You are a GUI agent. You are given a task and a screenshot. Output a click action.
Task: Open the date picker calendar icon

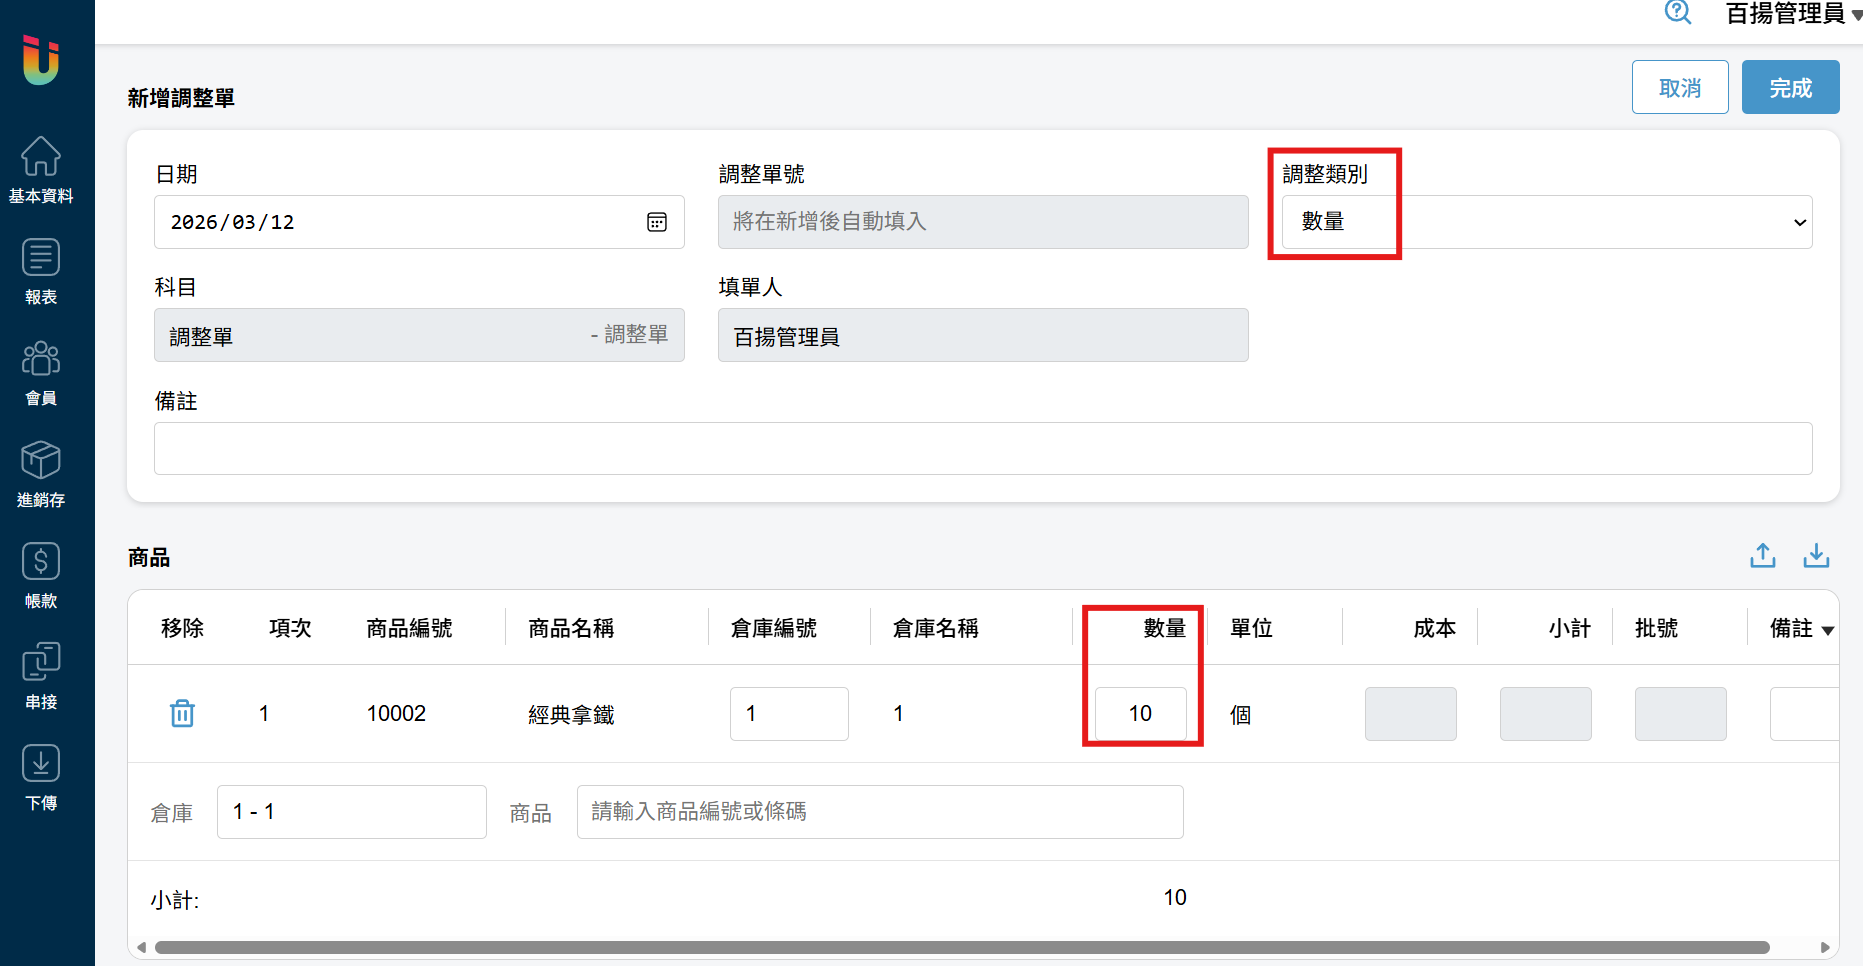point(657,222)
